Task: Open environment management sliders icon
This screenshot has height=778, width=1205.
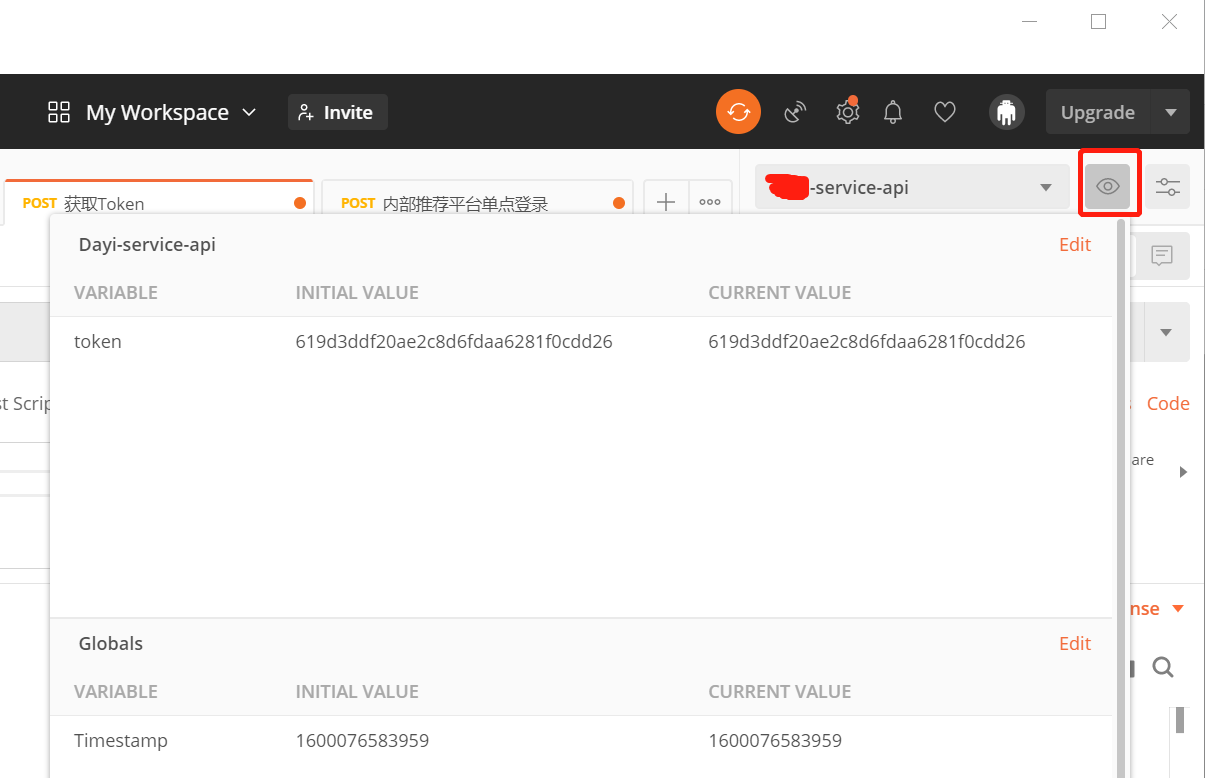Action: (1167, 186)
